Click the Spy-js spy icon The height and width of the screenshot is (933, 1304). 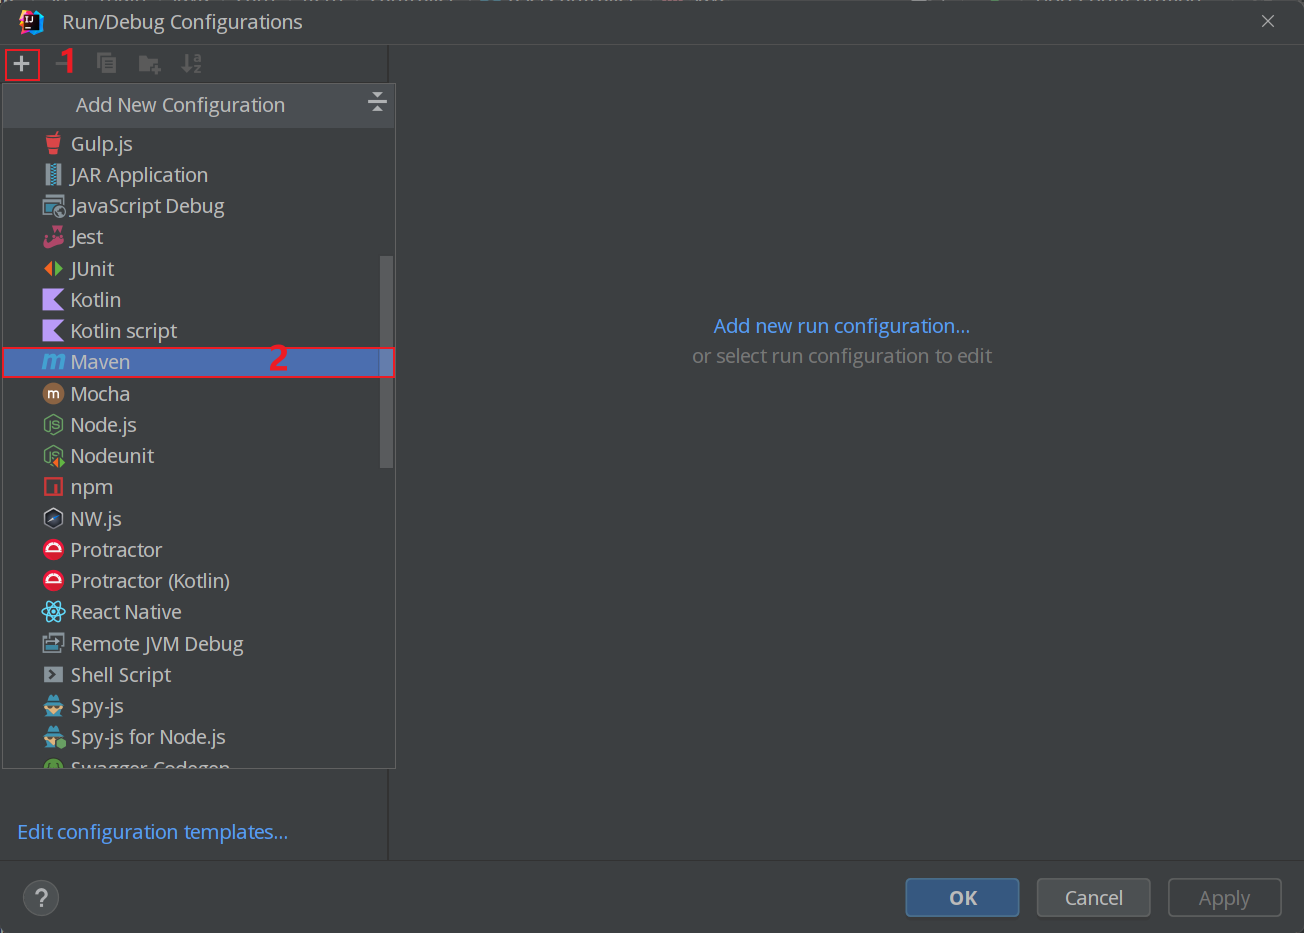click(x=53, y=706)
